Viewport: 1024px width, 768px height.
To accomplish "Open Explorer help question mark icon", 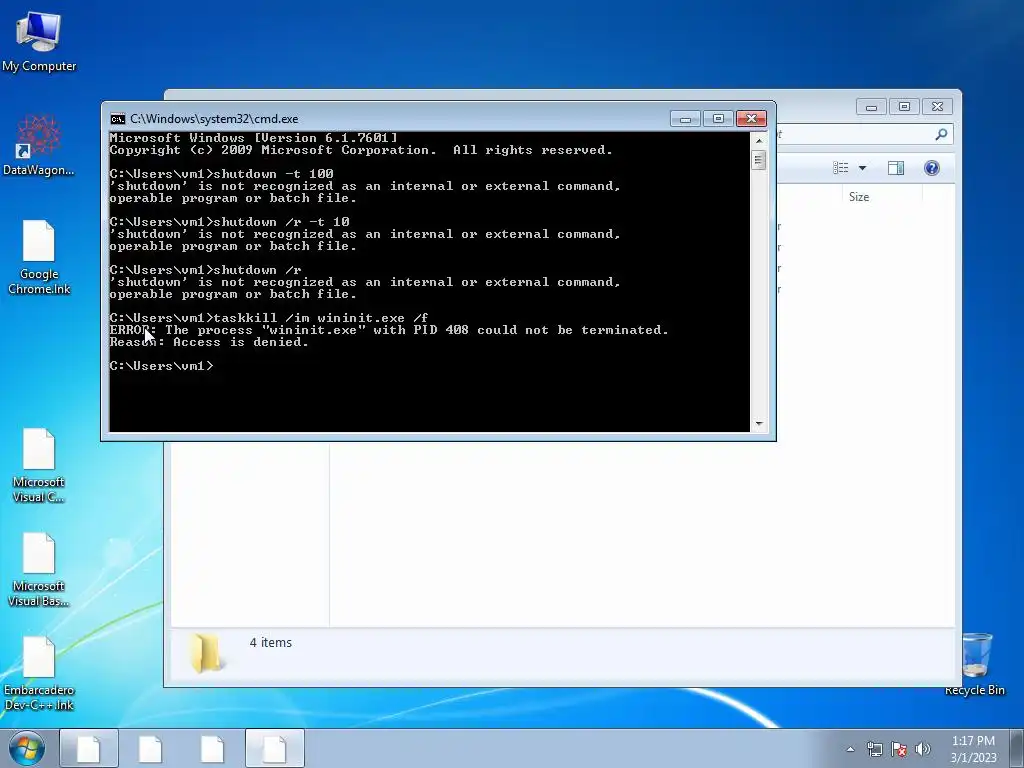I will coord(932,168).
